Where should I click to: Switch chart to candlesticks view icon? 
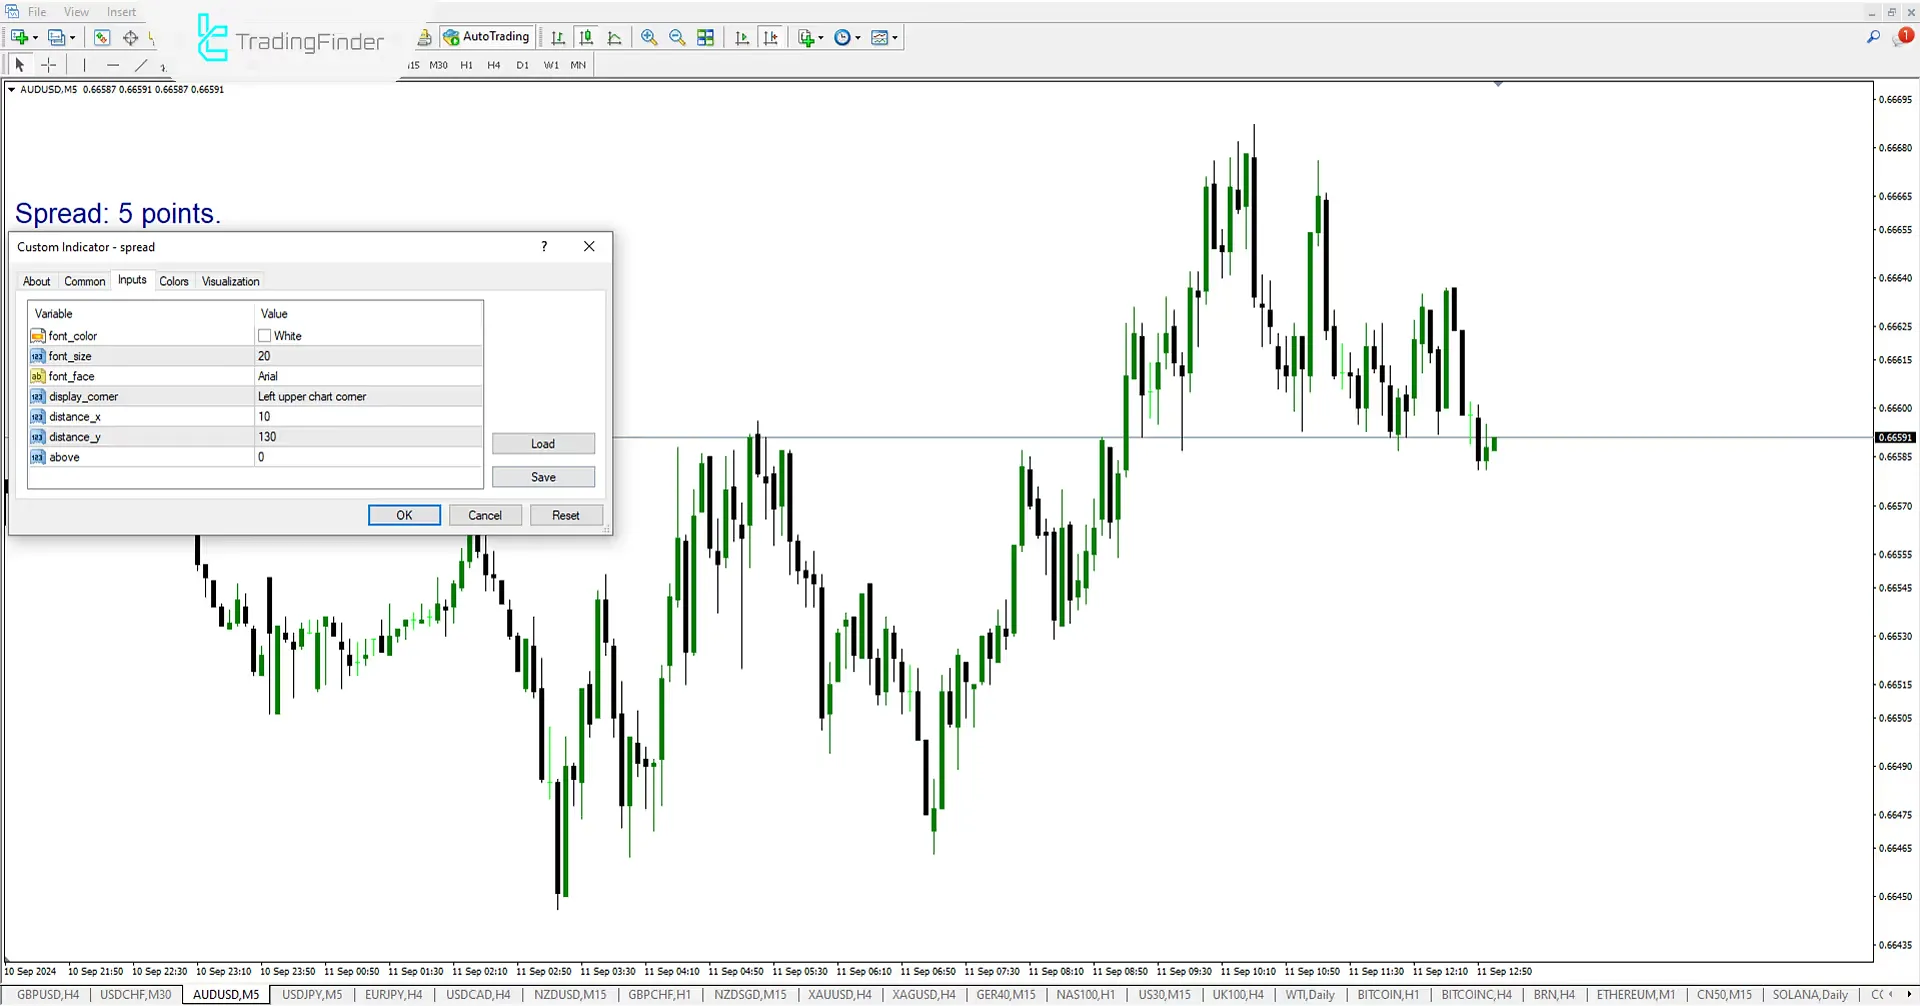586,38
